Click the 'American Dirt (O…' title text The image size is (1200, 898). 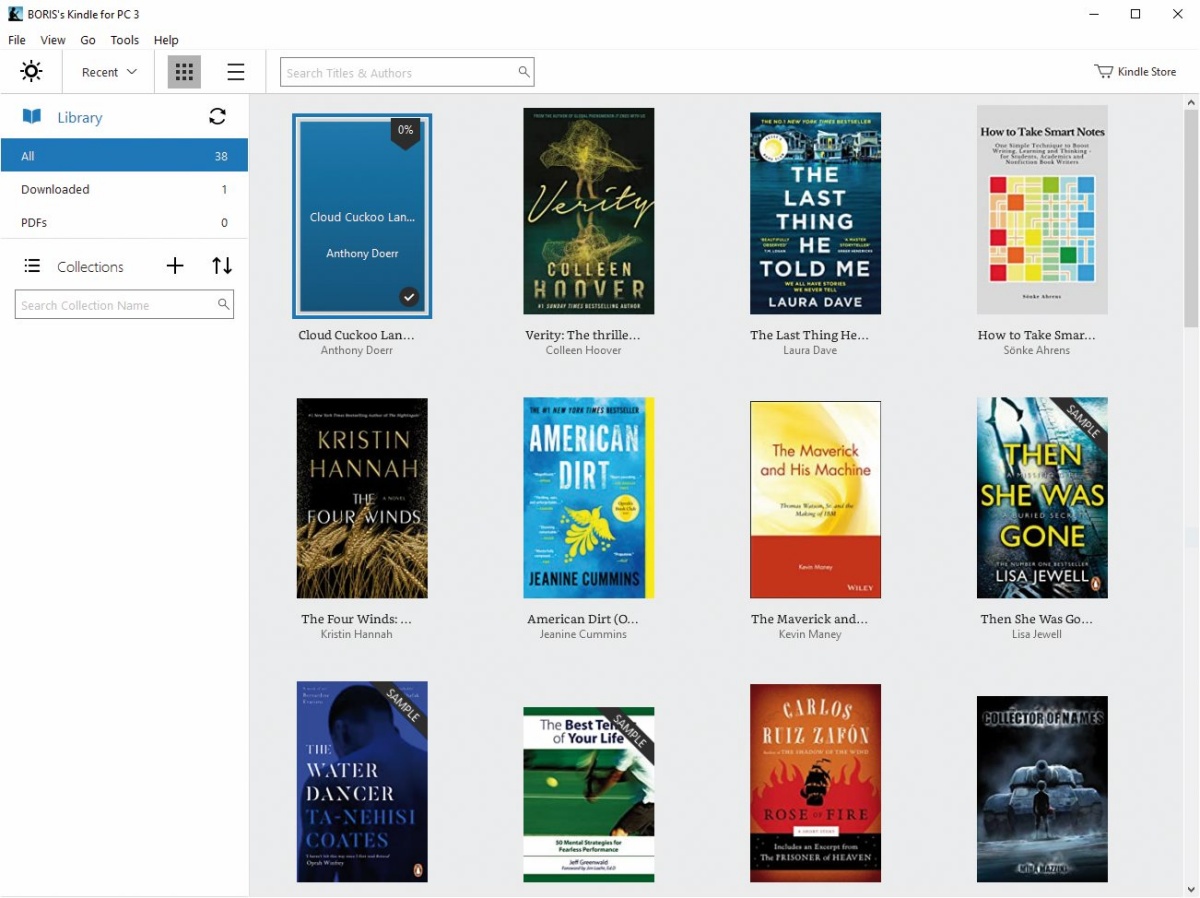(583, 619)
